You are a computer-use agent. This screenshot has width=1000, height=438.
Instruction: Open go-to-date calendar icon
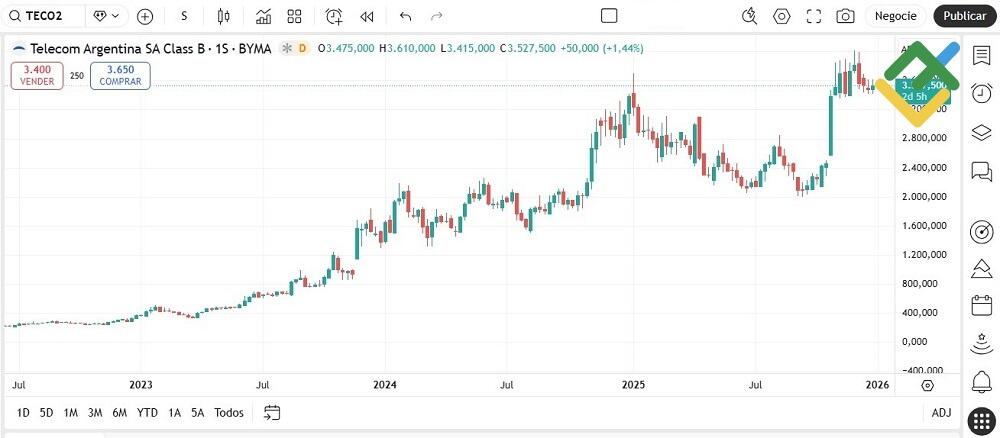pos(272,412)
